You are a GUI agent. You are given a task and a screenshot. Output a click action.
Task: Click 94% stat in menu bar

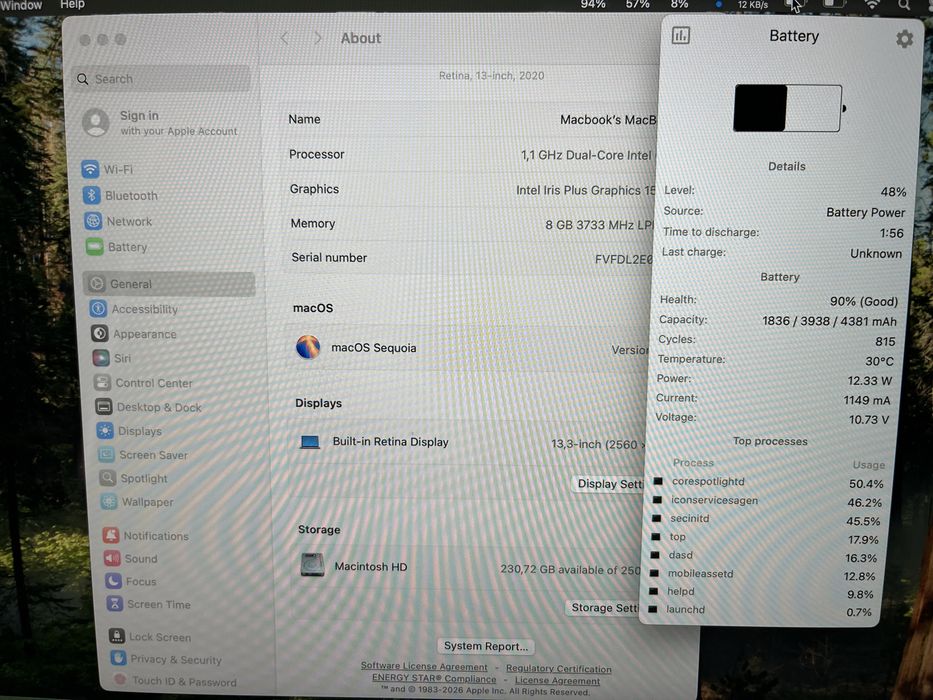(x=593, y=5)
